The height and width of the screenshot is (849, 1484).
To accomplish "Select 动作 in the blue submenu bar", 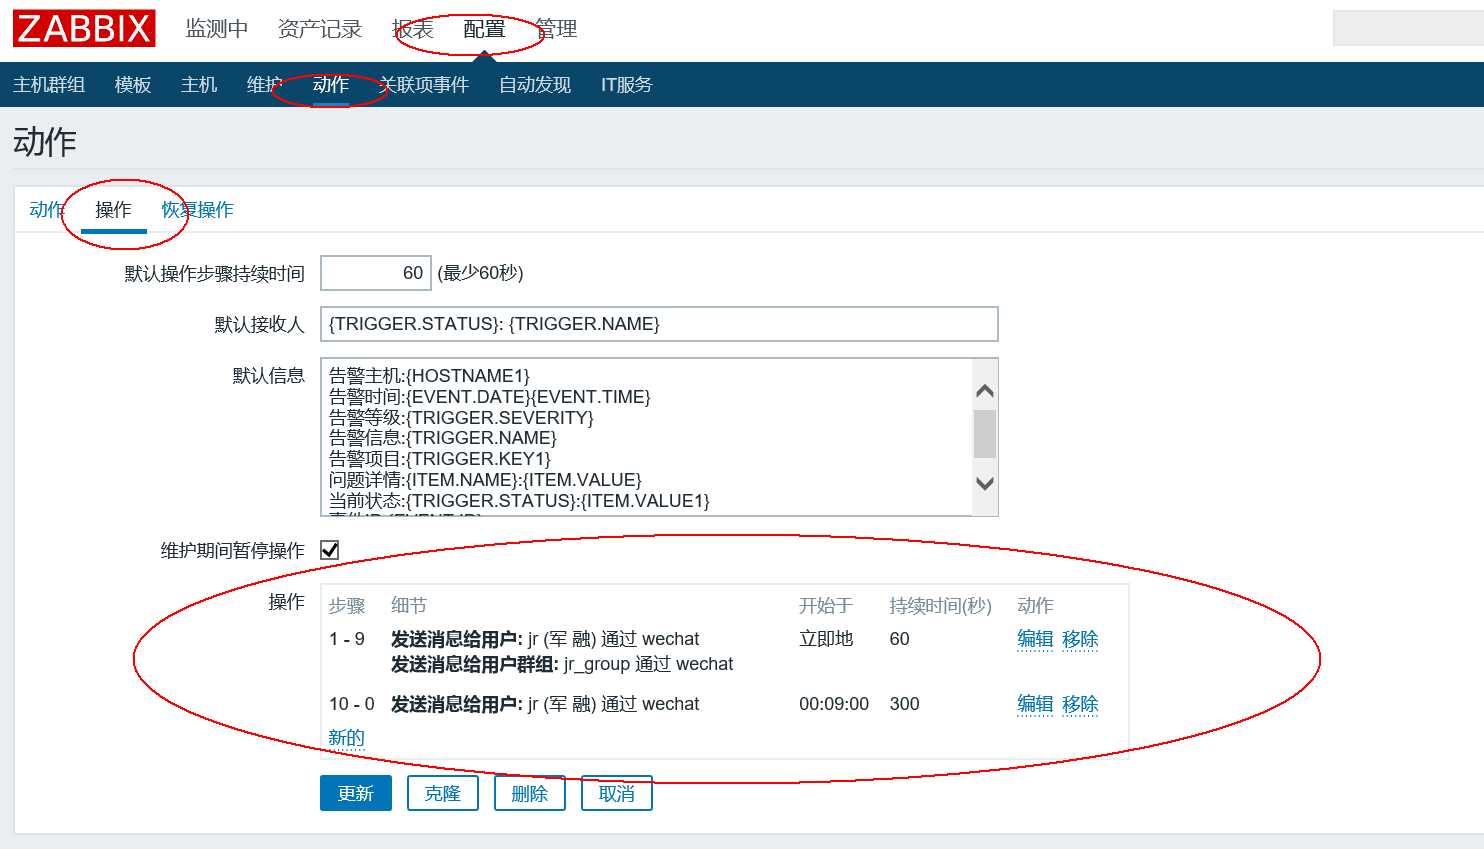I will [331, 85].
